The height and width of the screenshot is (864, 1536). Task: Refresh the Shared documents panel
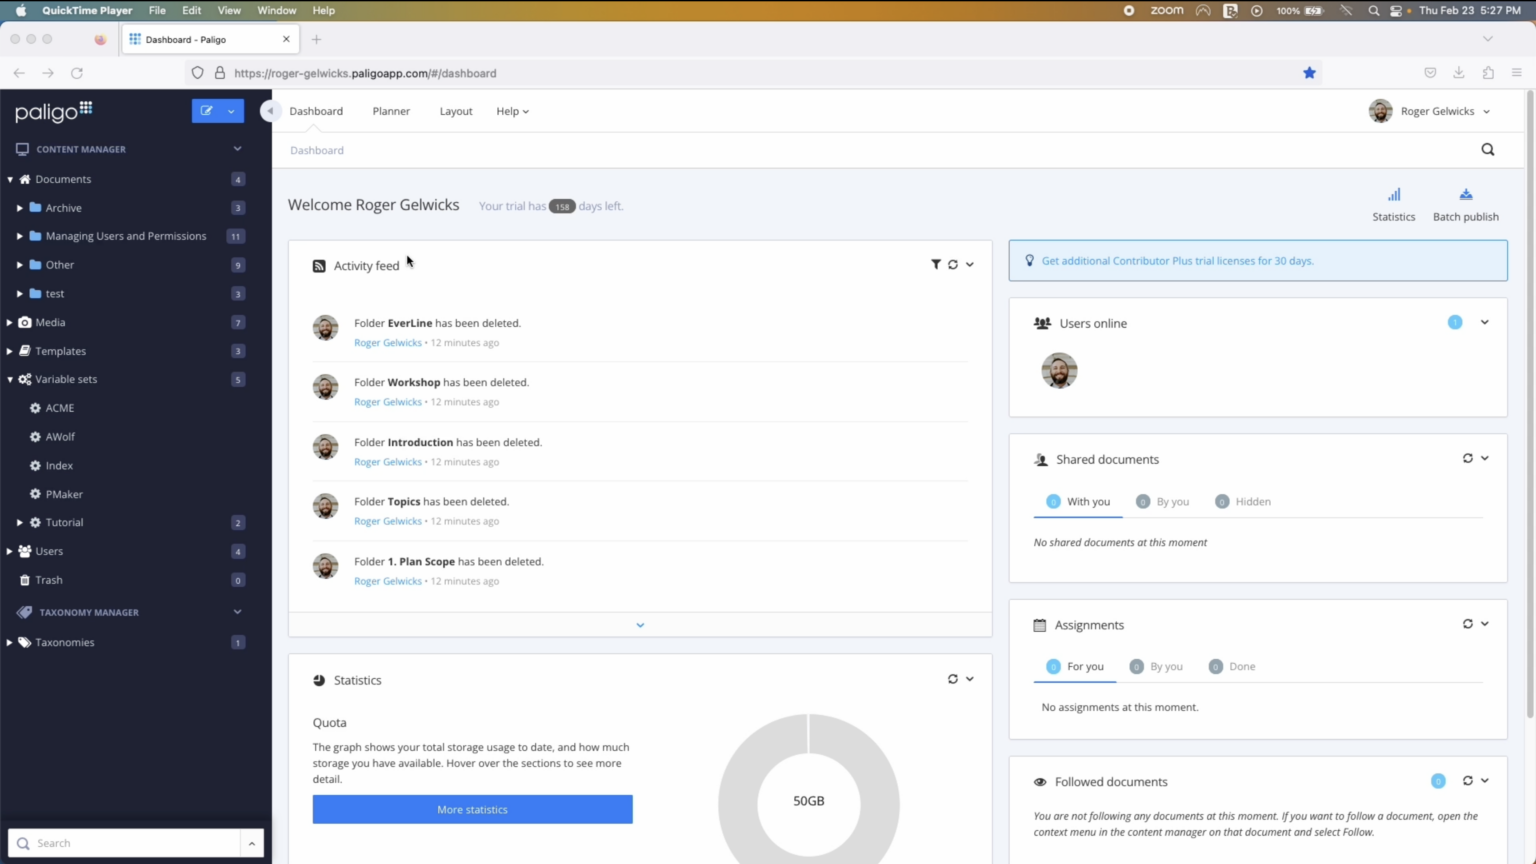1467,458
